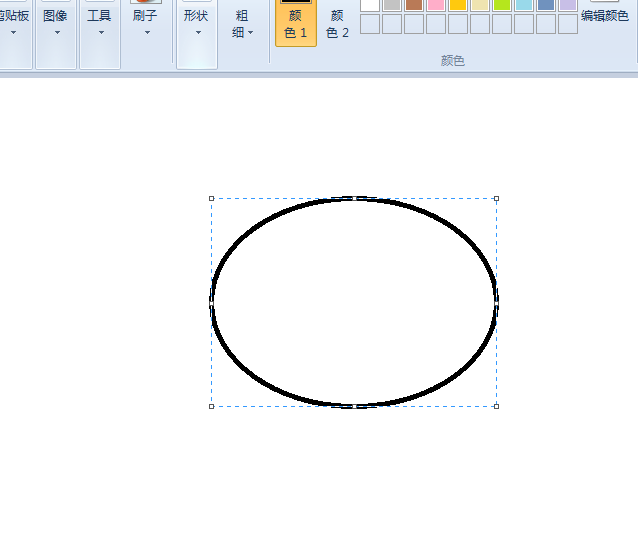Viewport: 638px width, 534px height.
Task: Pick the light gray color swatch
Action: pos(392,4)
